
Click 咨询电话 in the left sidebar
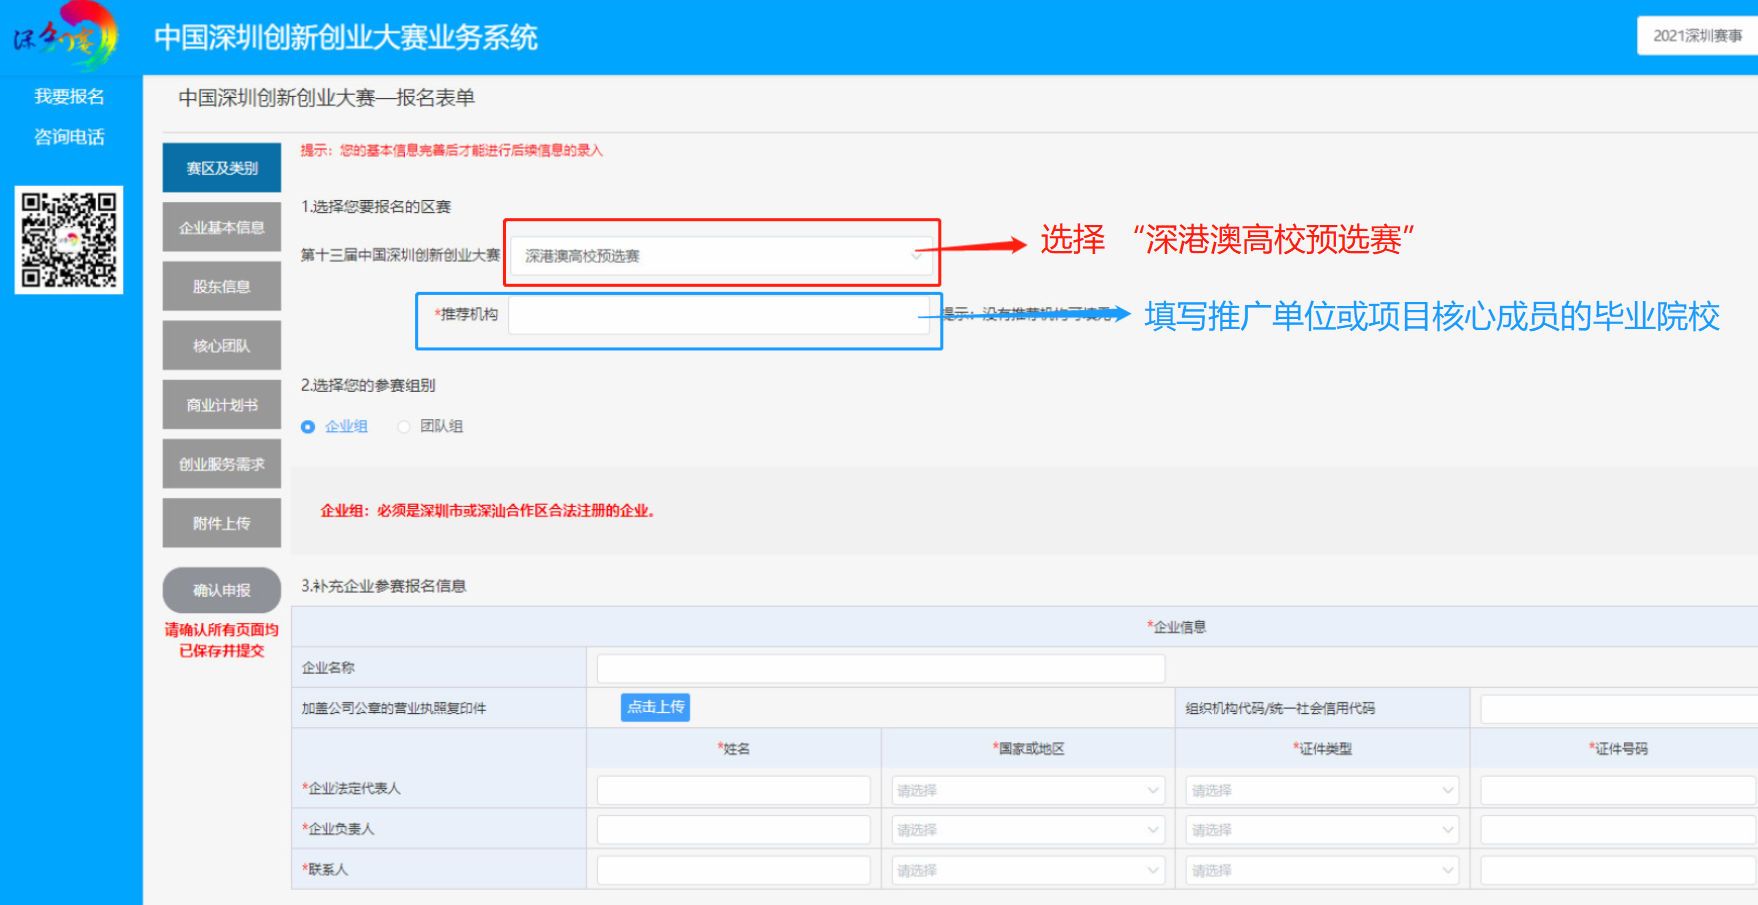[x=69, y=137]
